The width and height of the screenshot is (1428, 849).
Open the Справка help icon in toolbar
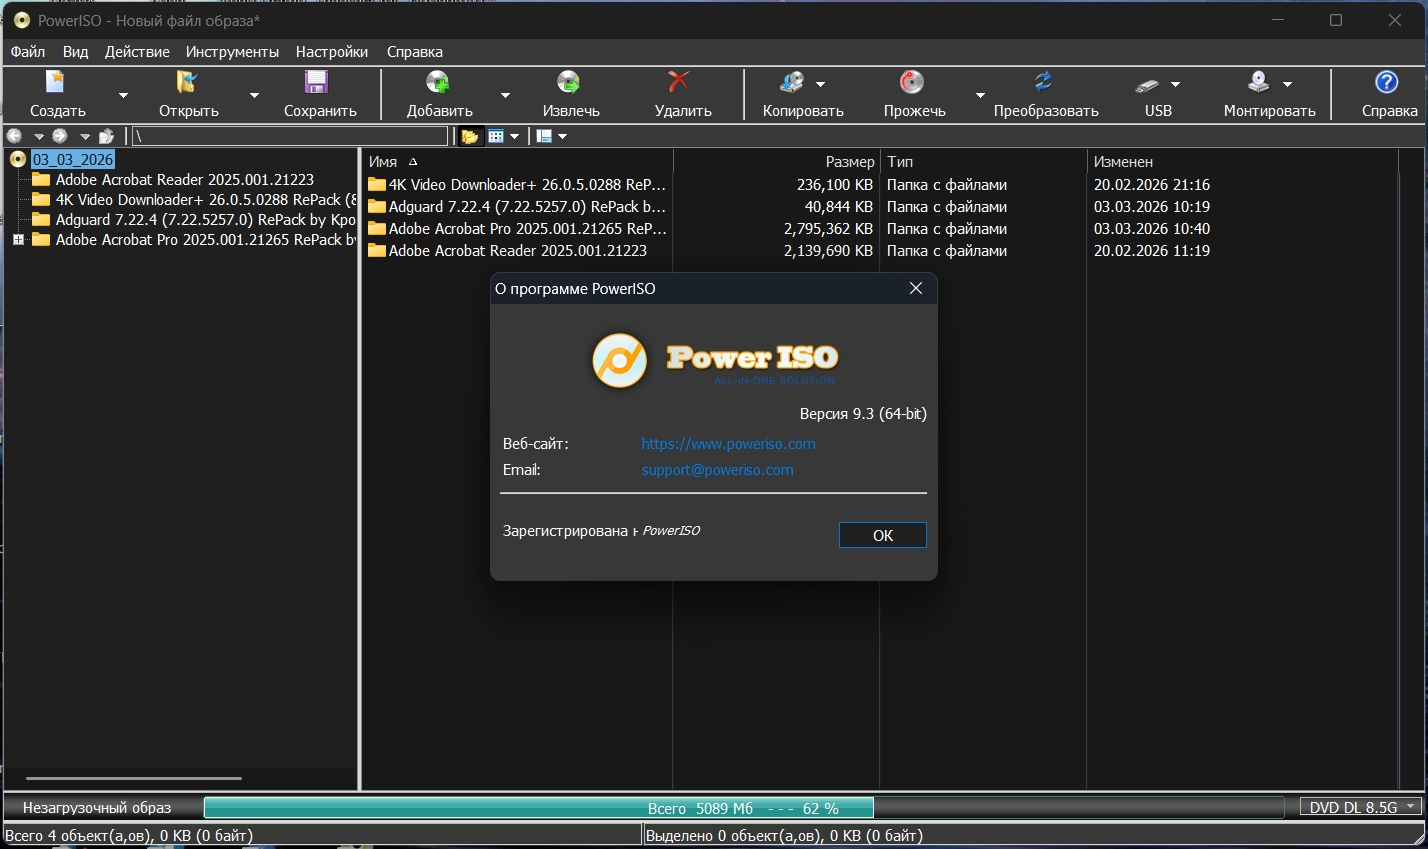(1387, 82)
